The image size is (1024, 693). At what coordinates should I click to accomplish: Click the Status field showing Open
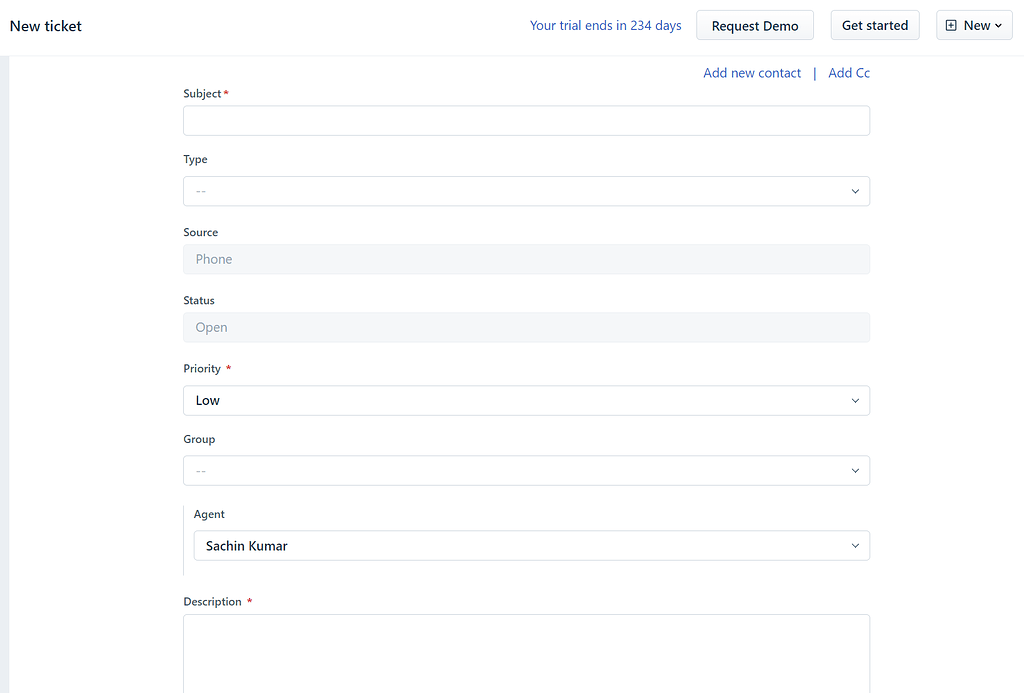click(526, 327)
